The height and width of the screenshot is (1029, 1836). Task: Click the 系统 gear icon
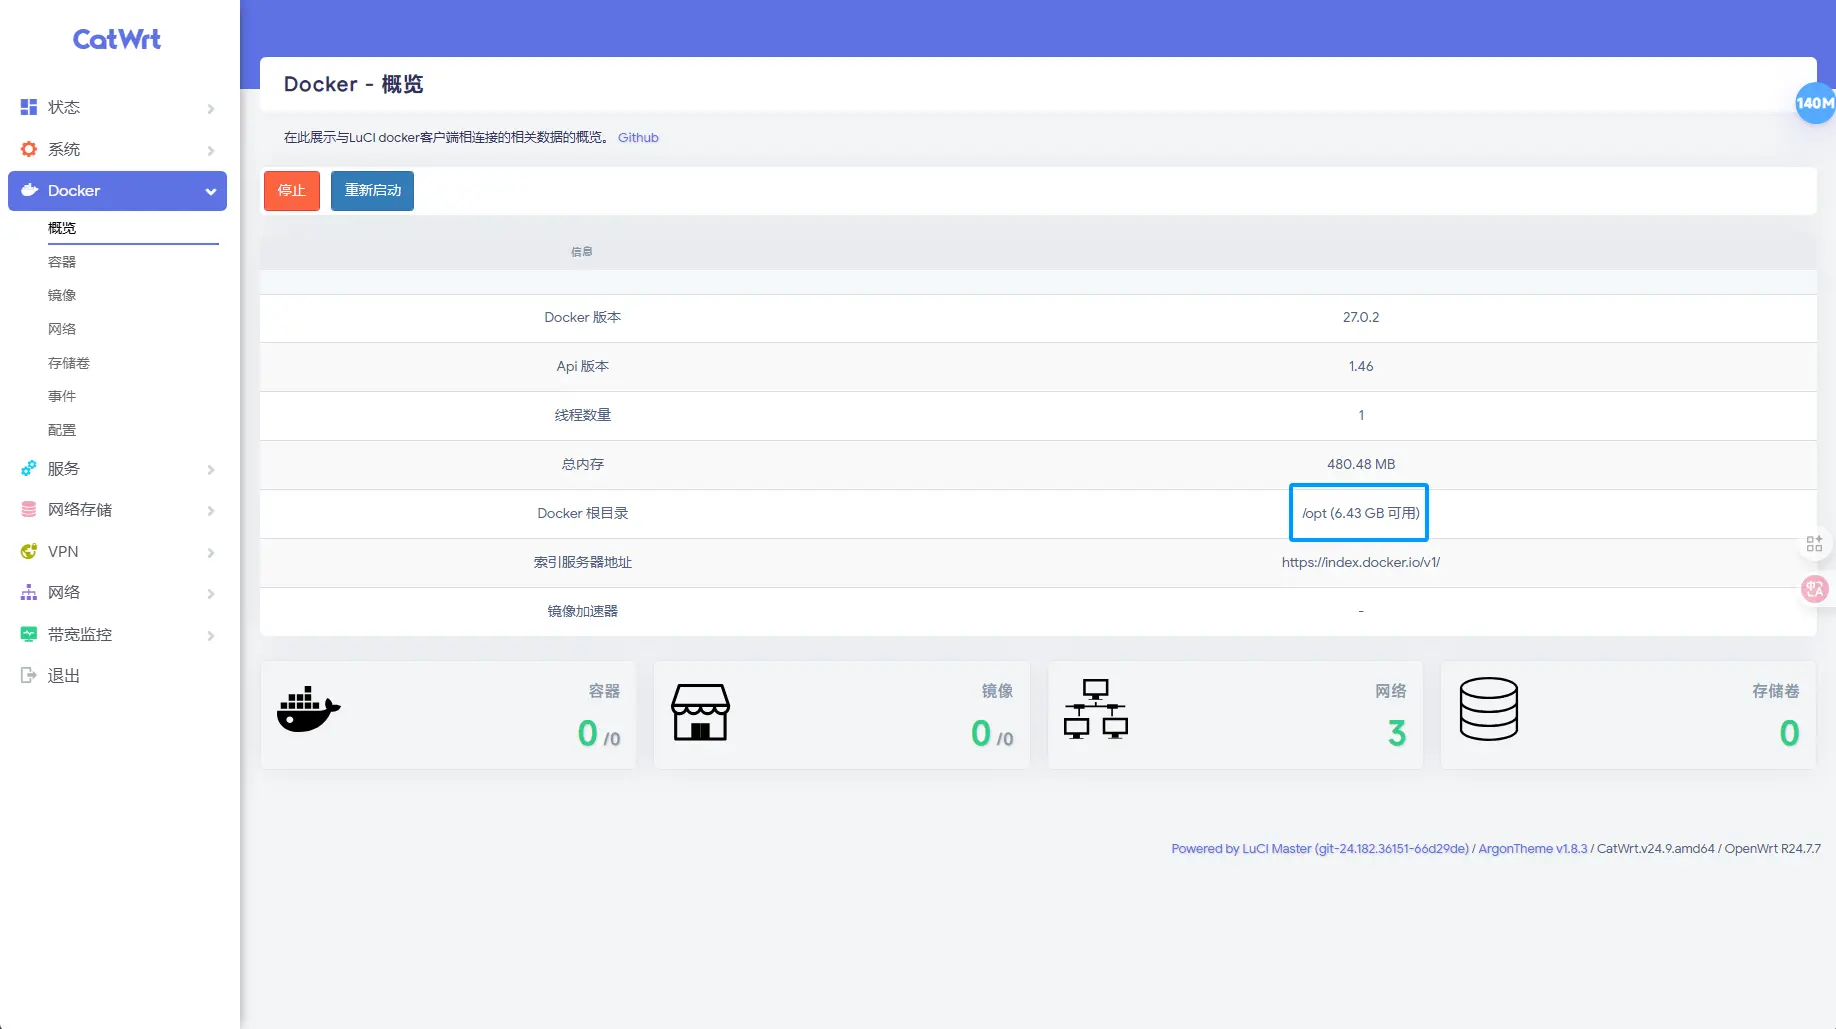point(29,149)
